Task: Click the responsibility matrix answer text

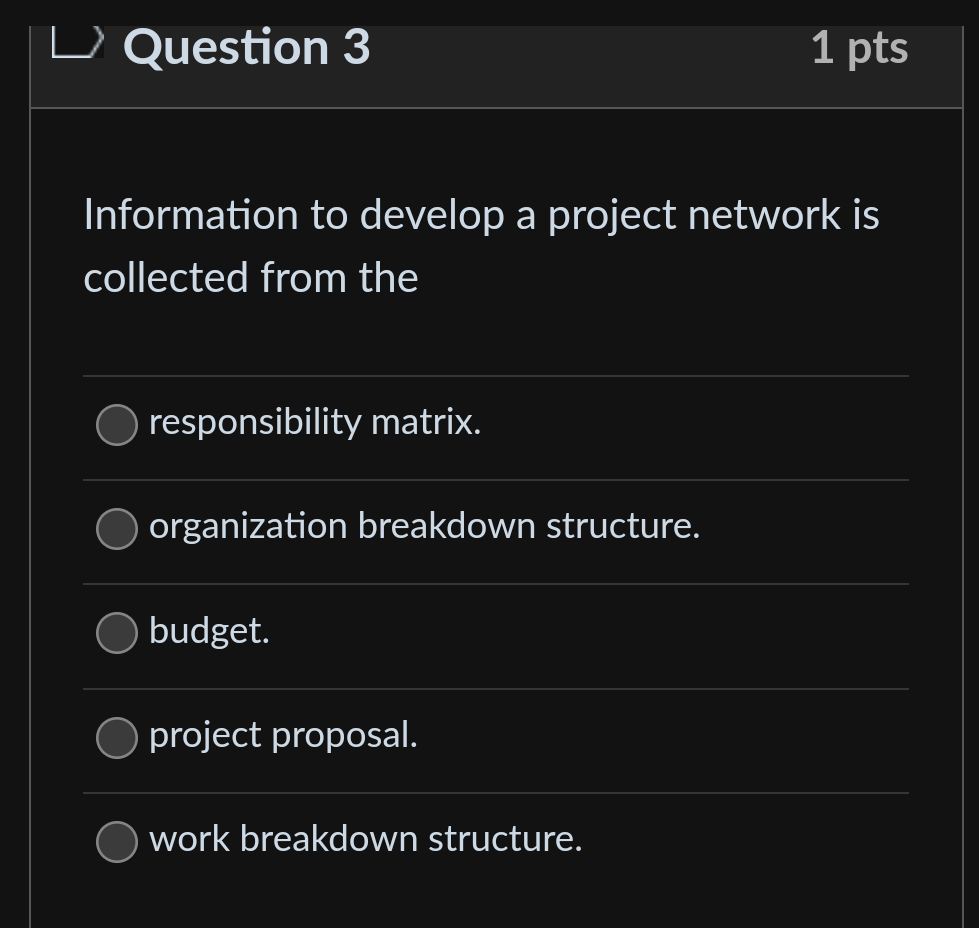Action: (x=315, y=422)
